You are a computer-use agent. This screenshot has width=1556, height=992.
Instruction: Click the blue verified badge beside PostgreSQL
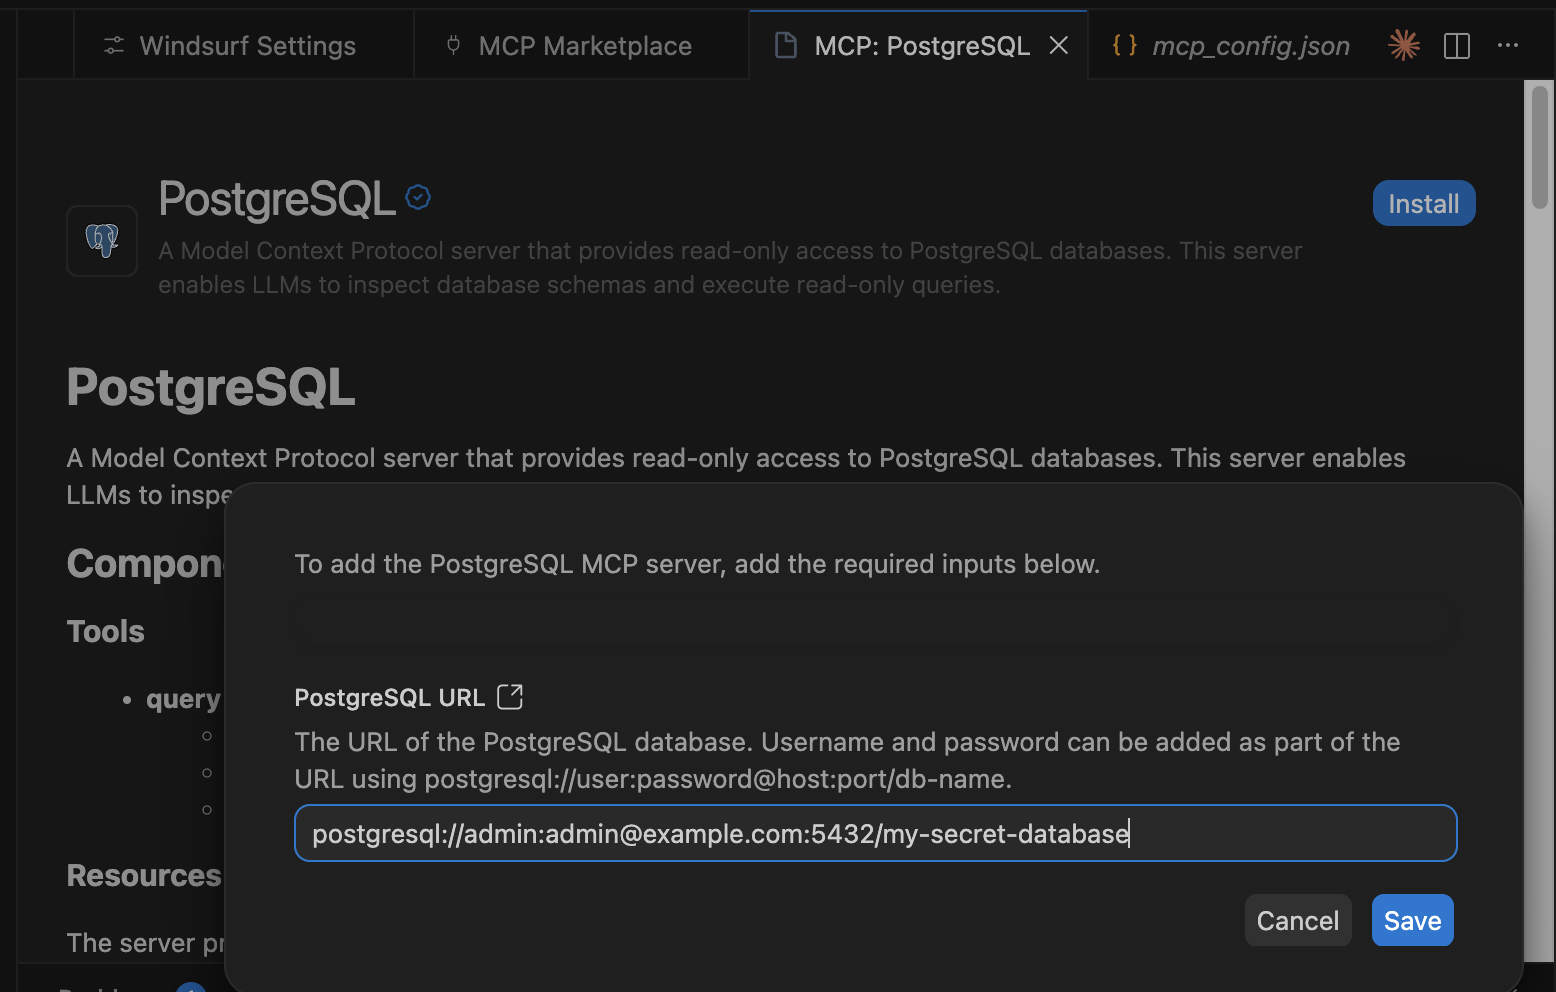[x=418, y=197]
